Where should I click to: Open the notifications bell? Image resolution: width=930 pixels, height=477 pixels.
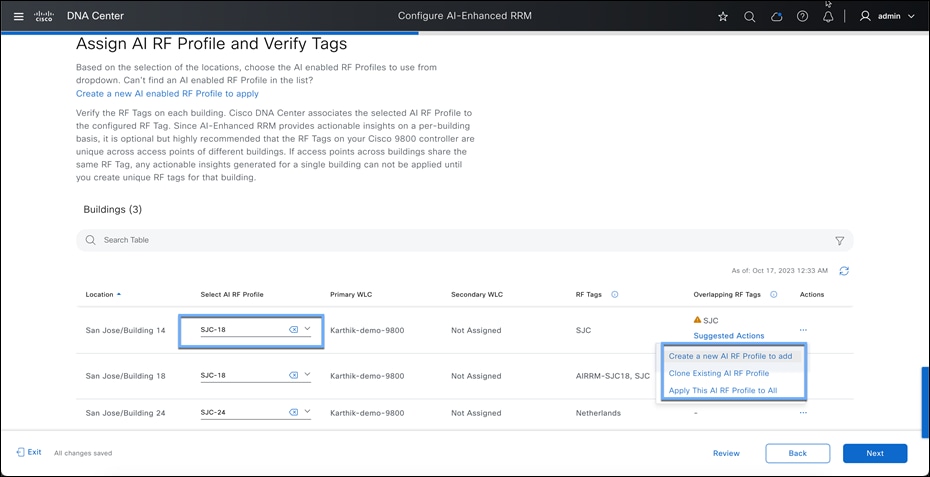828,17
